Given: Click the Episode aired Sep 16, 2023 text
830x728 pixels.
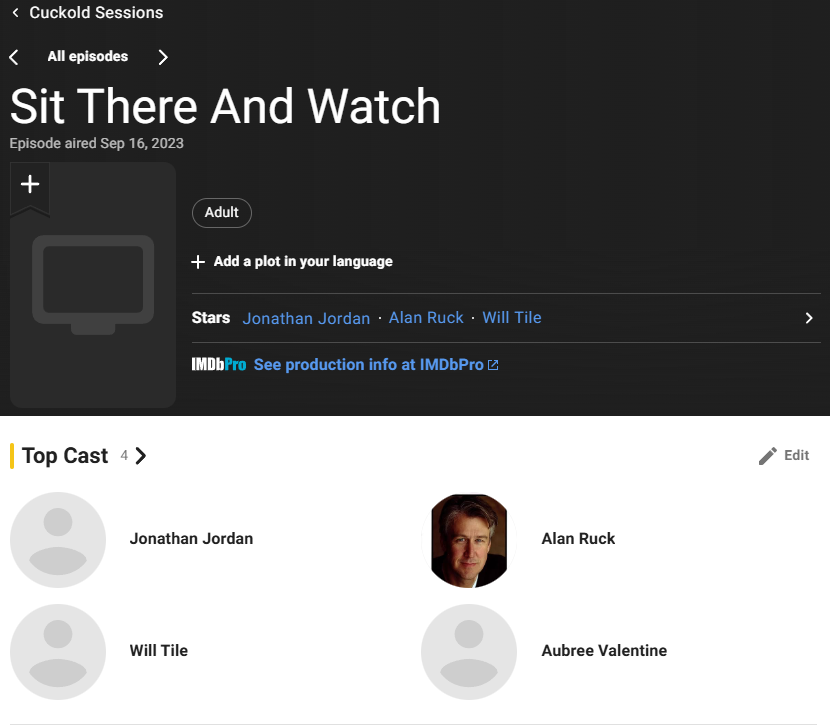Looking at the screenshot, I should (96, 143).
